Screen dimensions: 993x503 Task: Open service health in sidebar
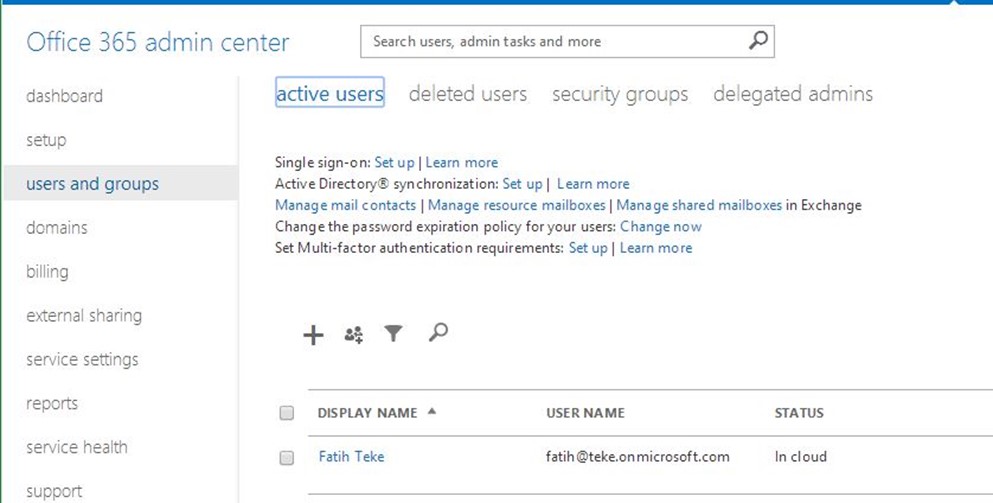[x=77, y=447]
